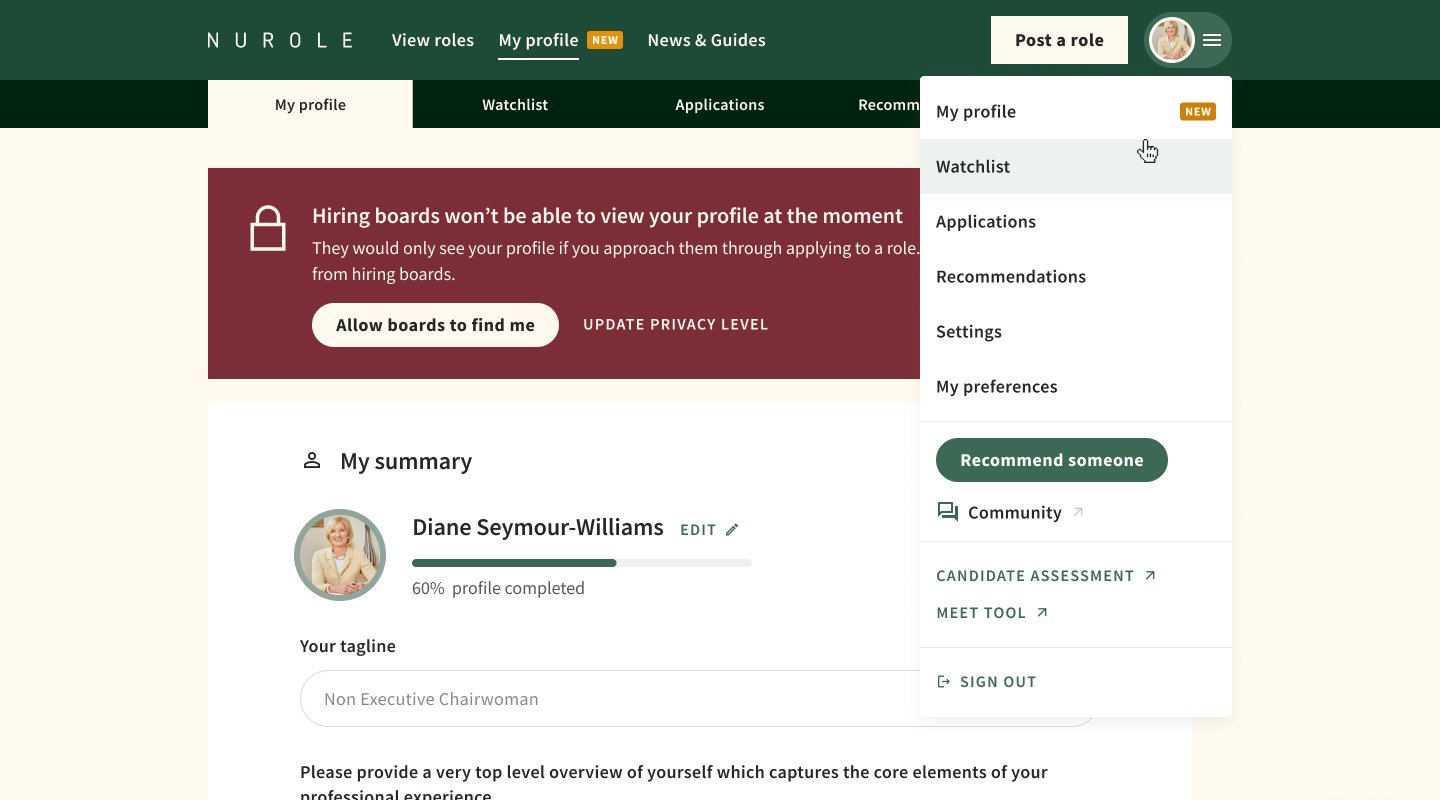
Task: Click the Meet Tool external arrow icon
Action: coord(1042,612)
